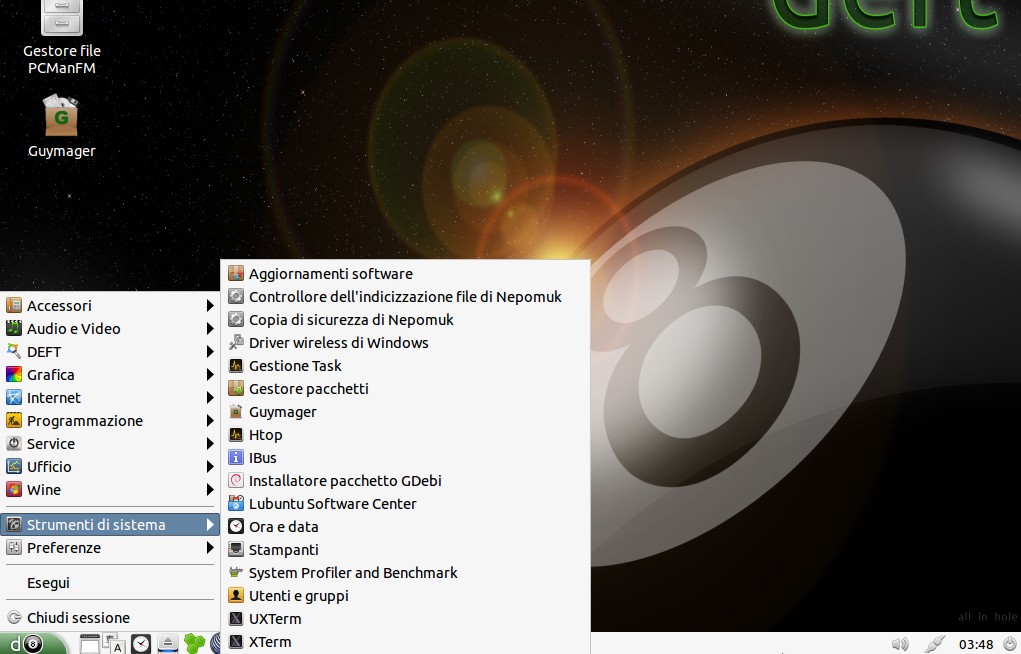The height and width of the screenshot is (654, 1021).
Task: Open IBus input settings
Action: (405, 458)
